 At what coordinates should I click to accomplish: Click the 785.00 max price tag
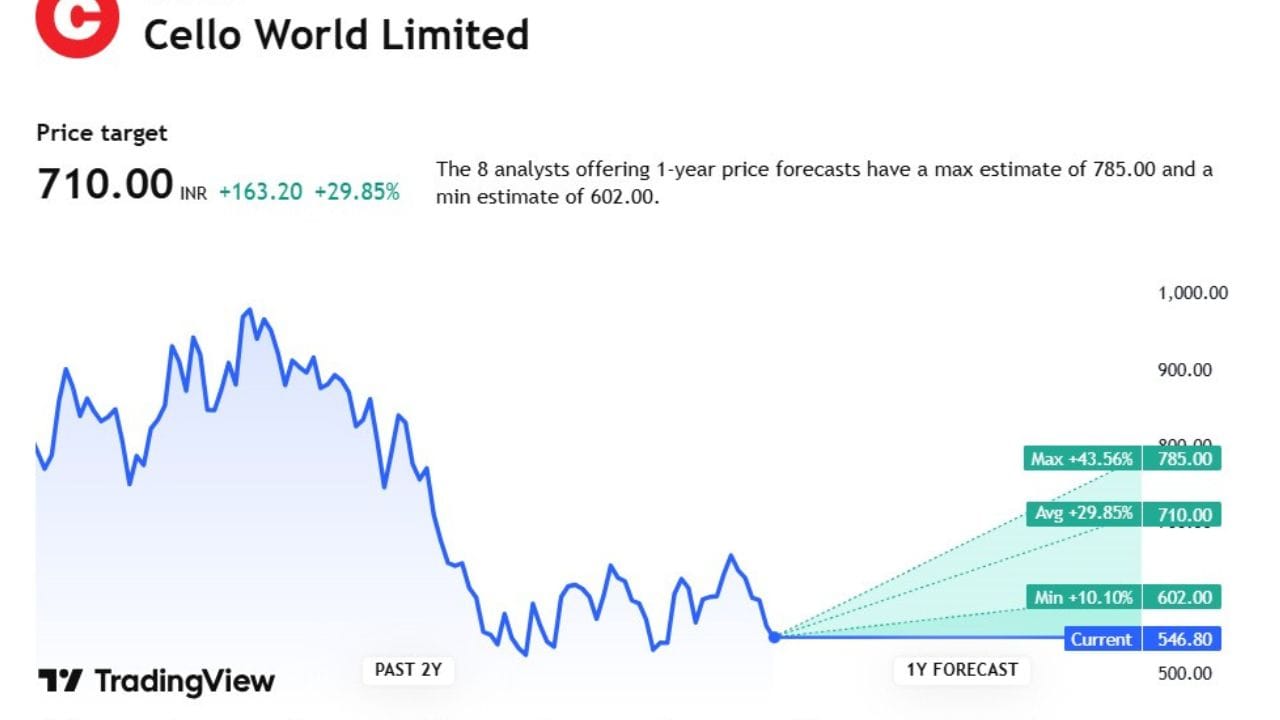(x=1184, y=459)
